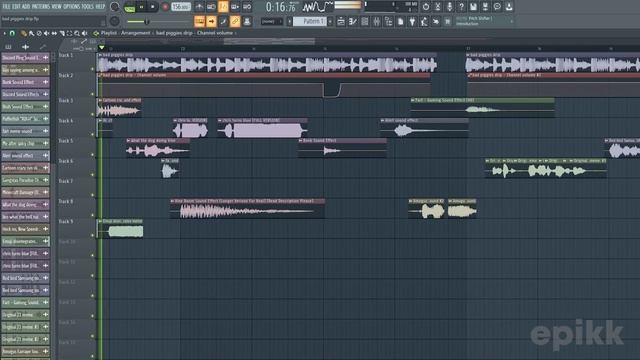Mute Track 1 using its green dot
This screenshot has height=360, width=640.
tap(93, 69)
